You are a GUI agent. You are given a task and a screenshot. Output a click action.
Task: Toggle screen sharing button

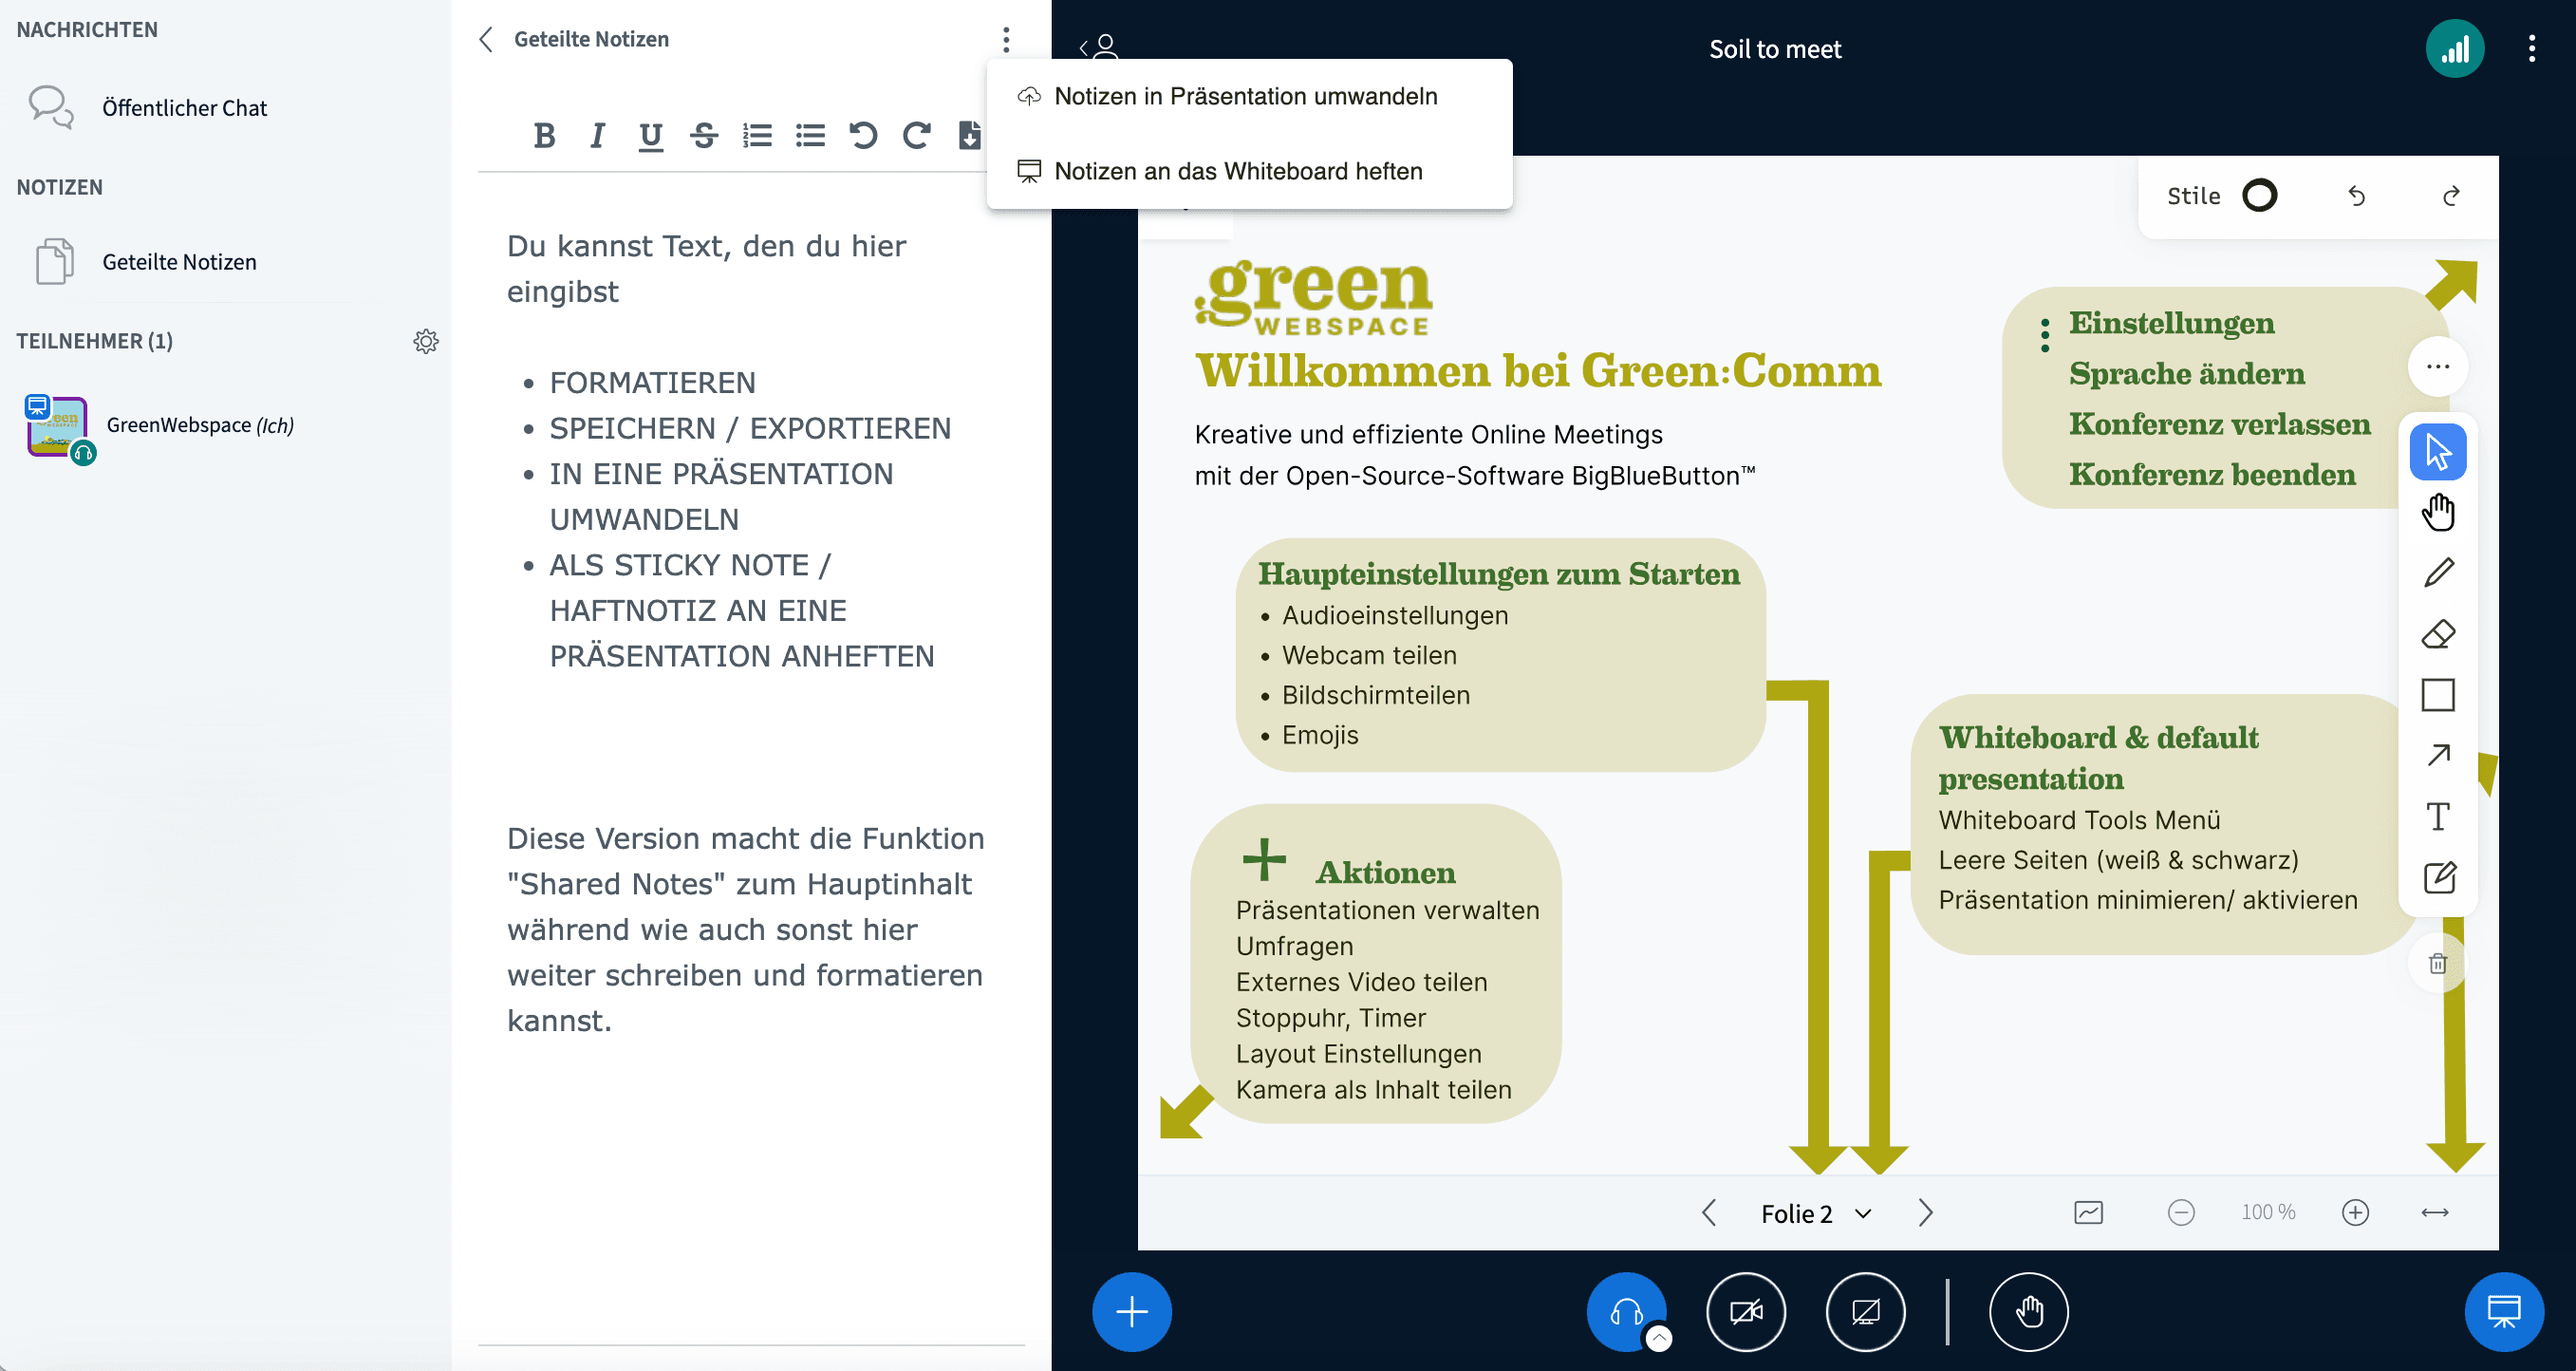[1865, 1311]
